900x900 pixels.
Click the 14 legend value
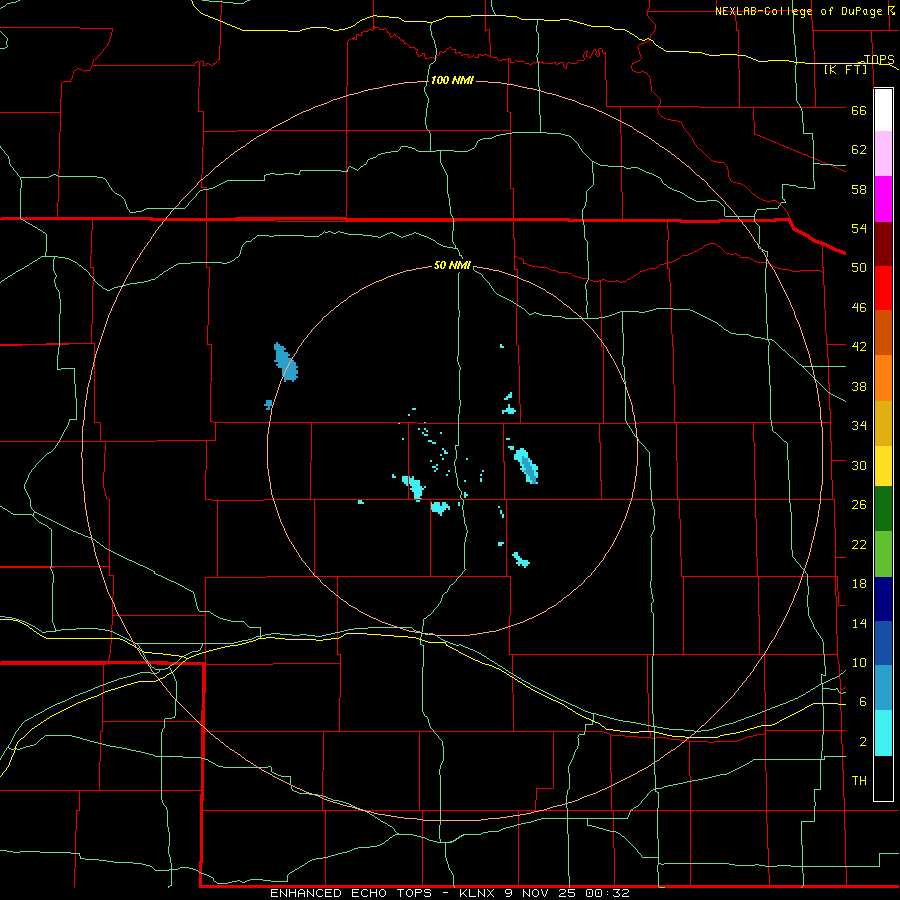tap(859, 624)
